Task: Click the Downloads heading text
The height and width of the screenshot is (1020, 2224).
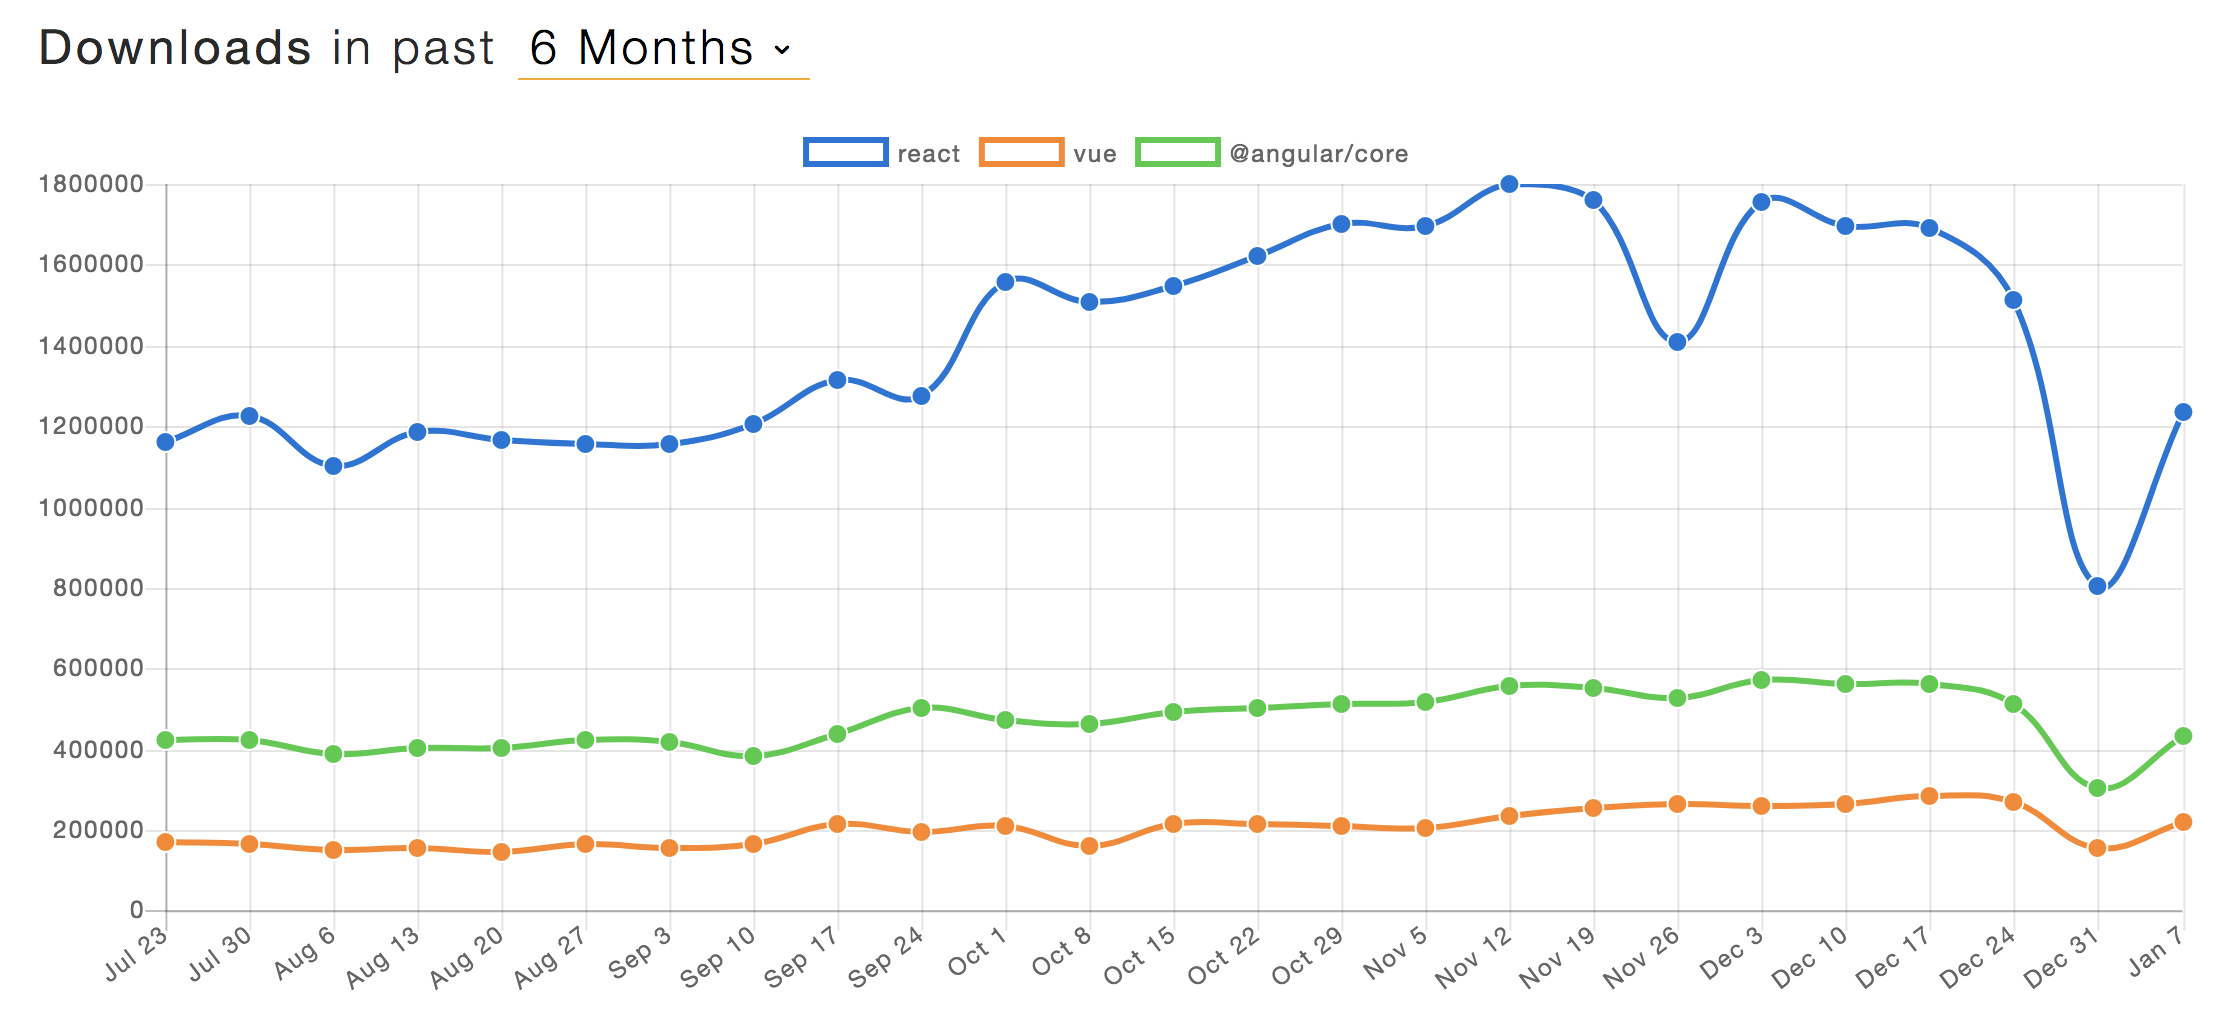Action: tap(175, 48)
